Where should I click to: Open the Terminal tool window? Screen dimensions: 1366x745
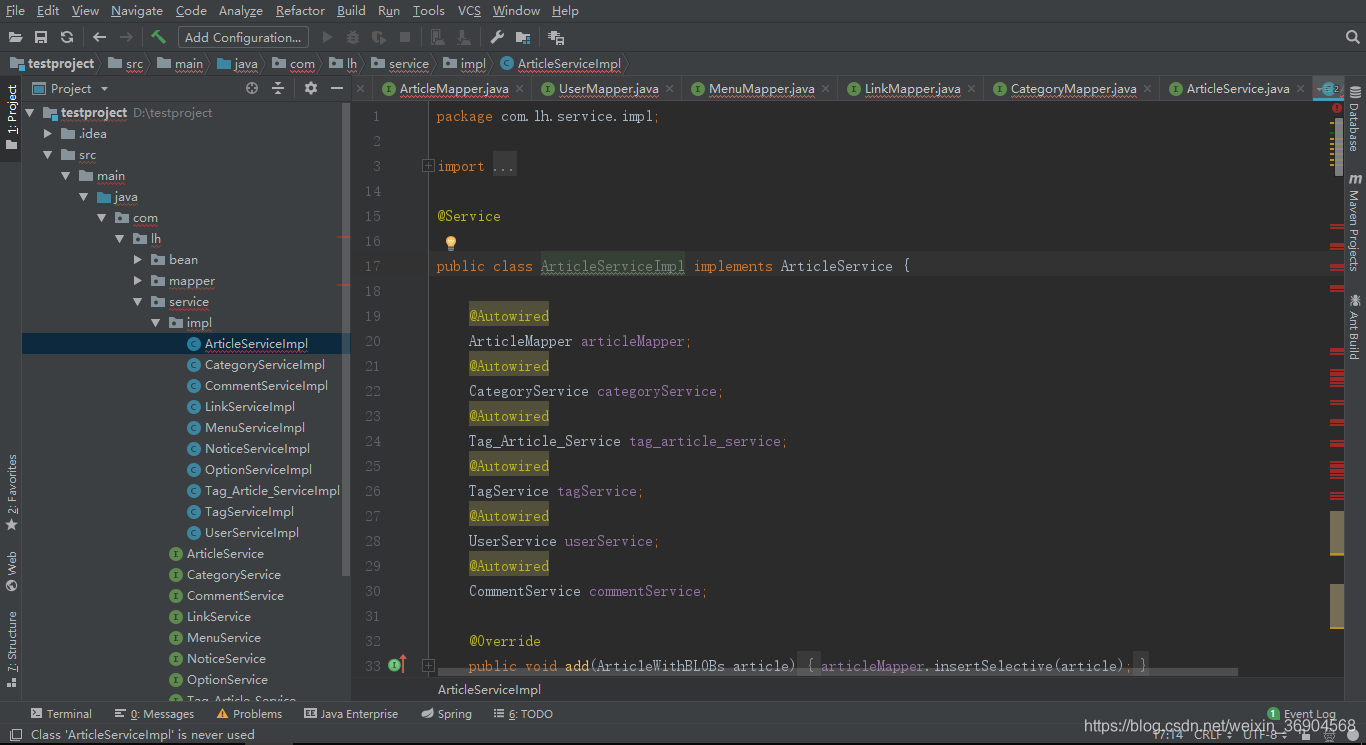61,714
